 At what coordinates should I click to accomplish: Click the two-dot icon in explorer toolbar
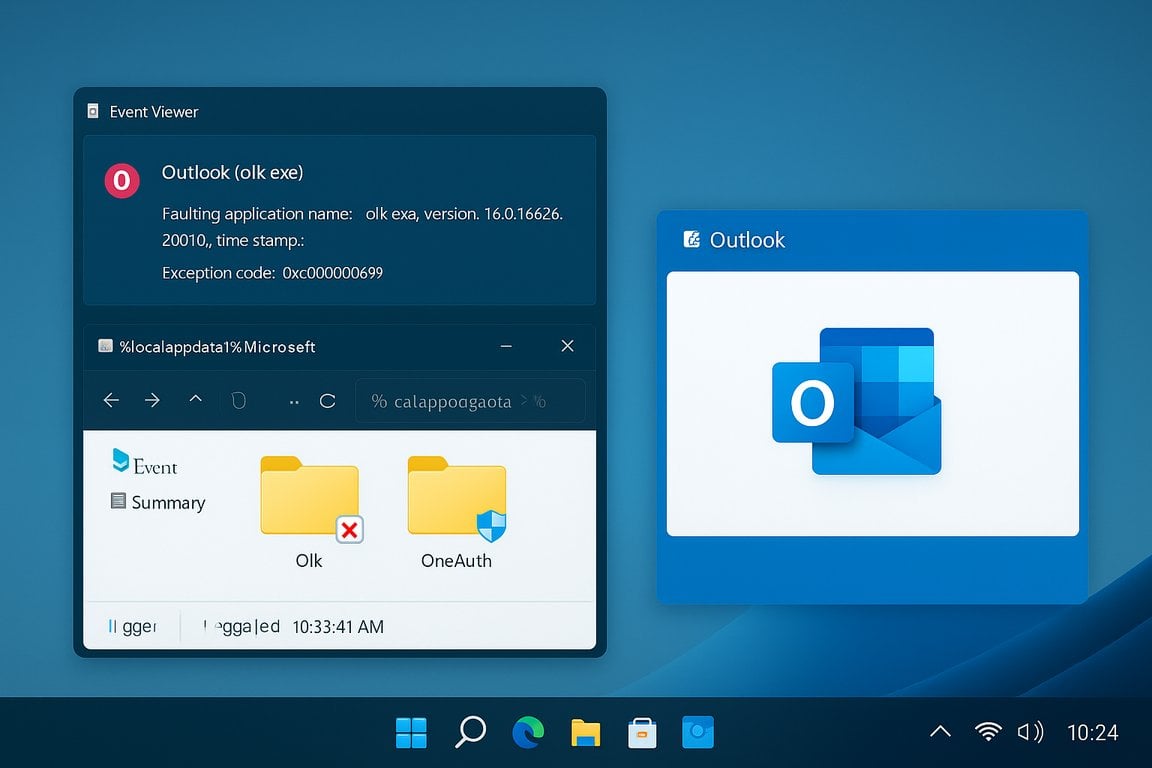294,403
